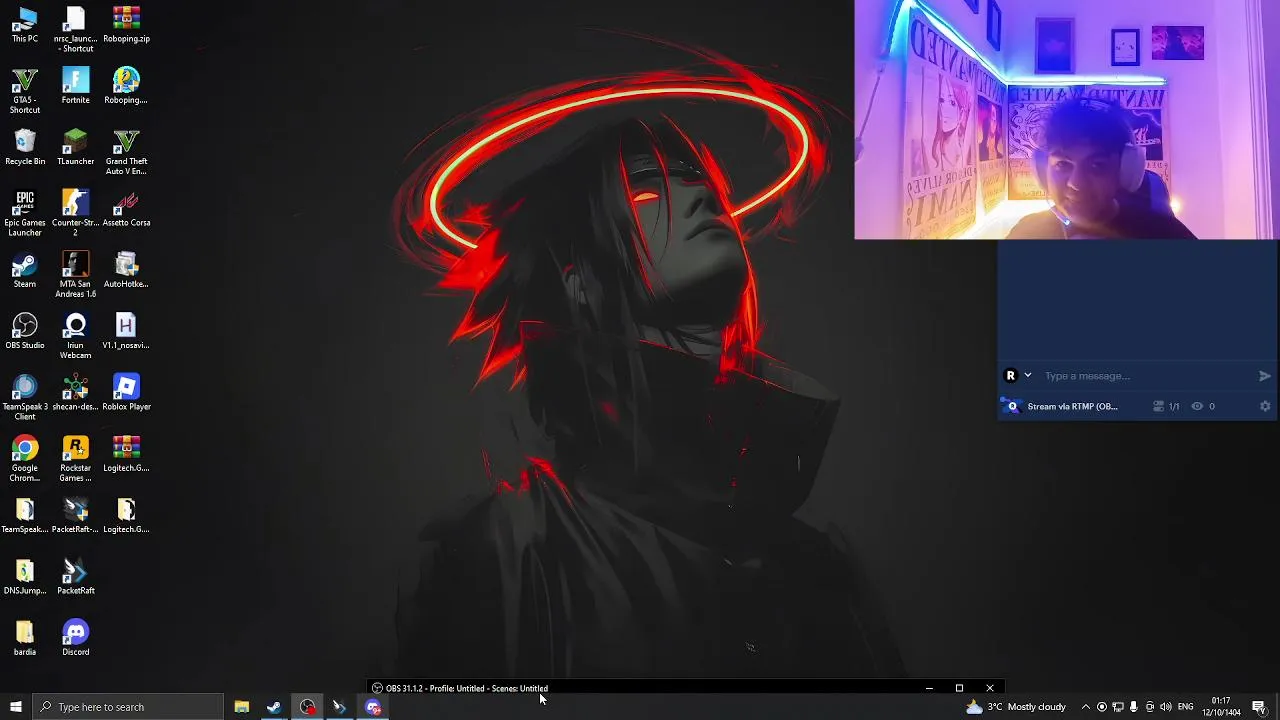Image resolution: width=1280 pixels, height=720 pixels.
Task: Click the microphone tray icon
Action: 1134,707
